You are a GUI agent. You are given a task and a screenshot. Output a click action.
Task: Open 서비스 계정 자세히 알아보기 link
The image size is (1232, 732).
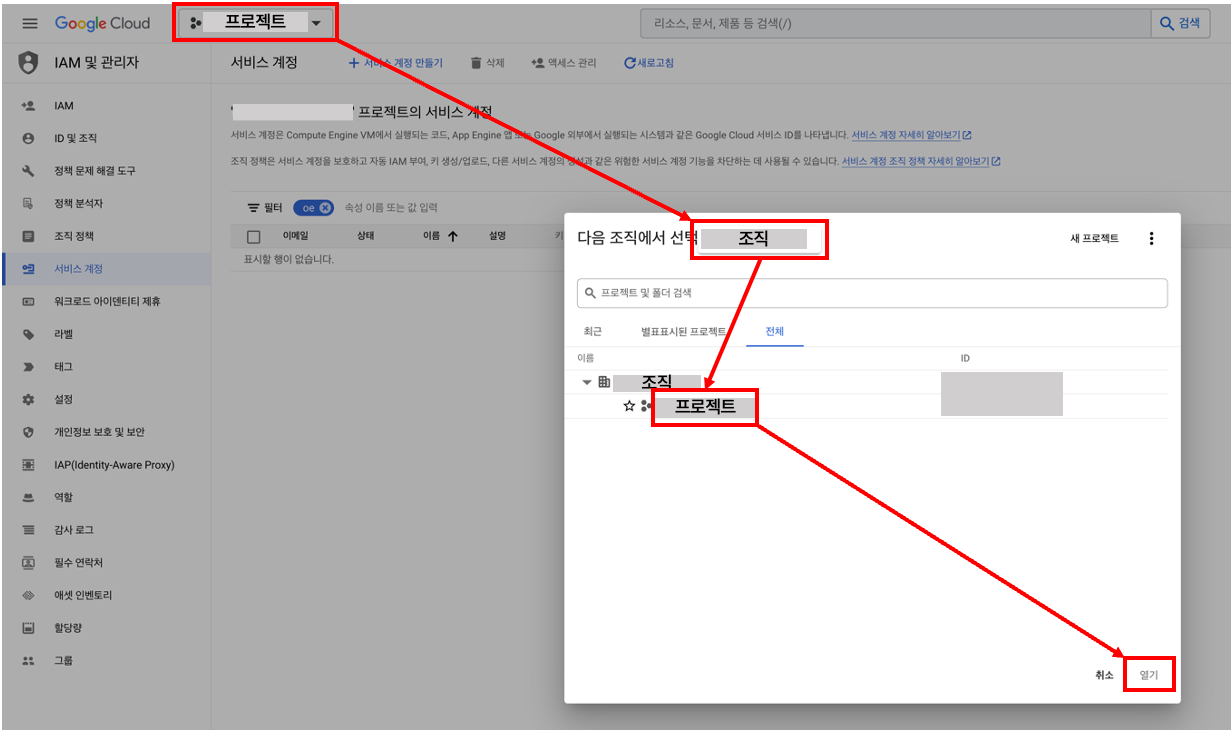pyautogui.click(x=906, y=135)
